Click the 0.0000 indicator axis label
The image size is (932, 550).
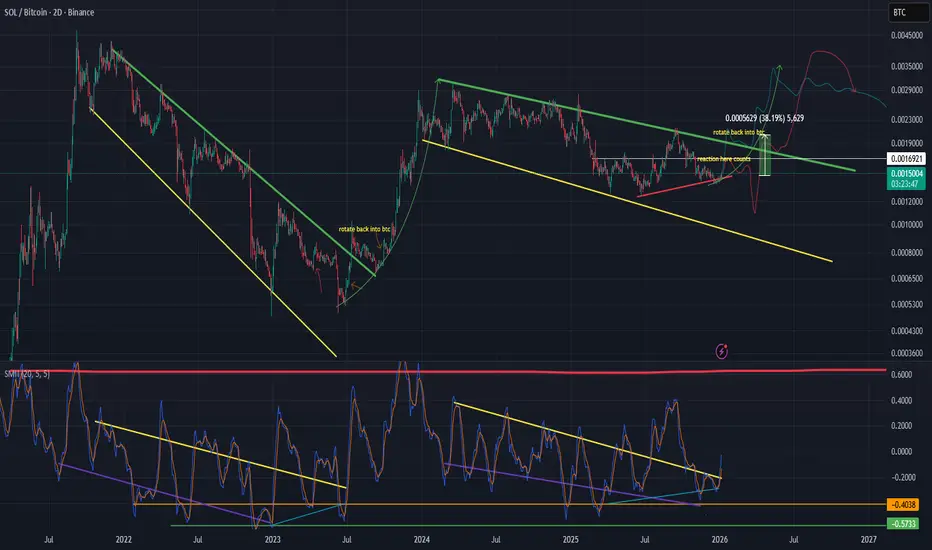(902, 452)
